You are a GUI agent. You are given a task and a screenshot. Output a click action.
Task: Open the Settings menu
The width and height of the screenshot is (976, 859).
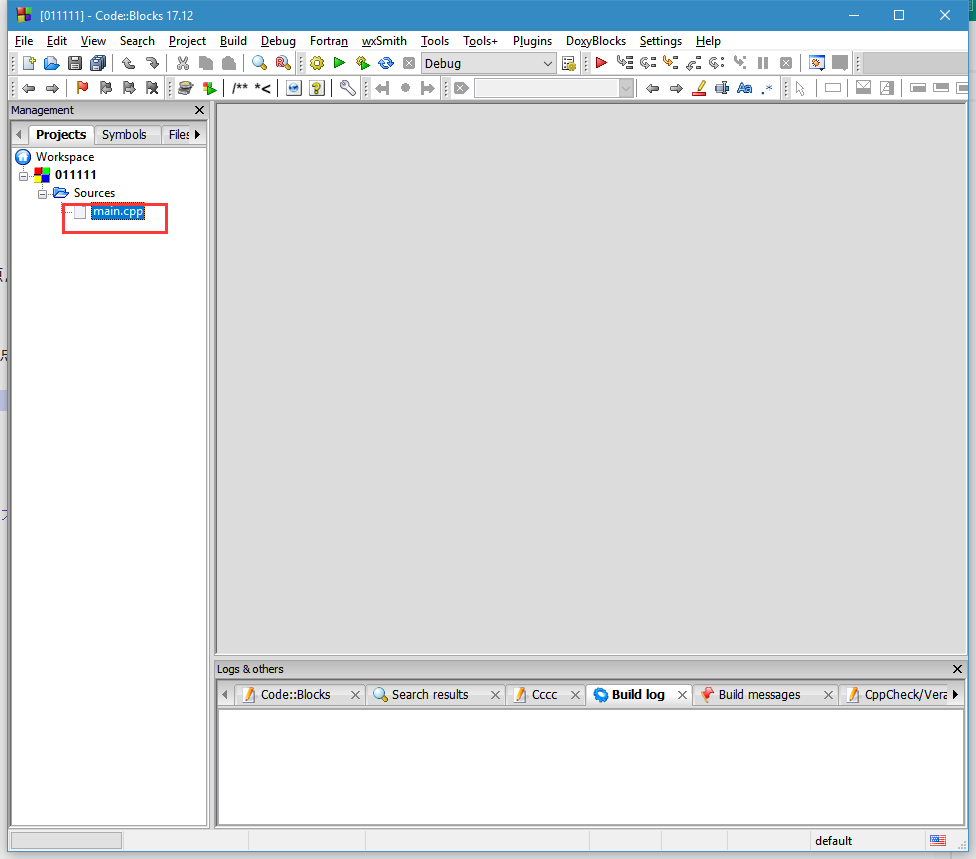pyautogui.click(x=660, y=41)
